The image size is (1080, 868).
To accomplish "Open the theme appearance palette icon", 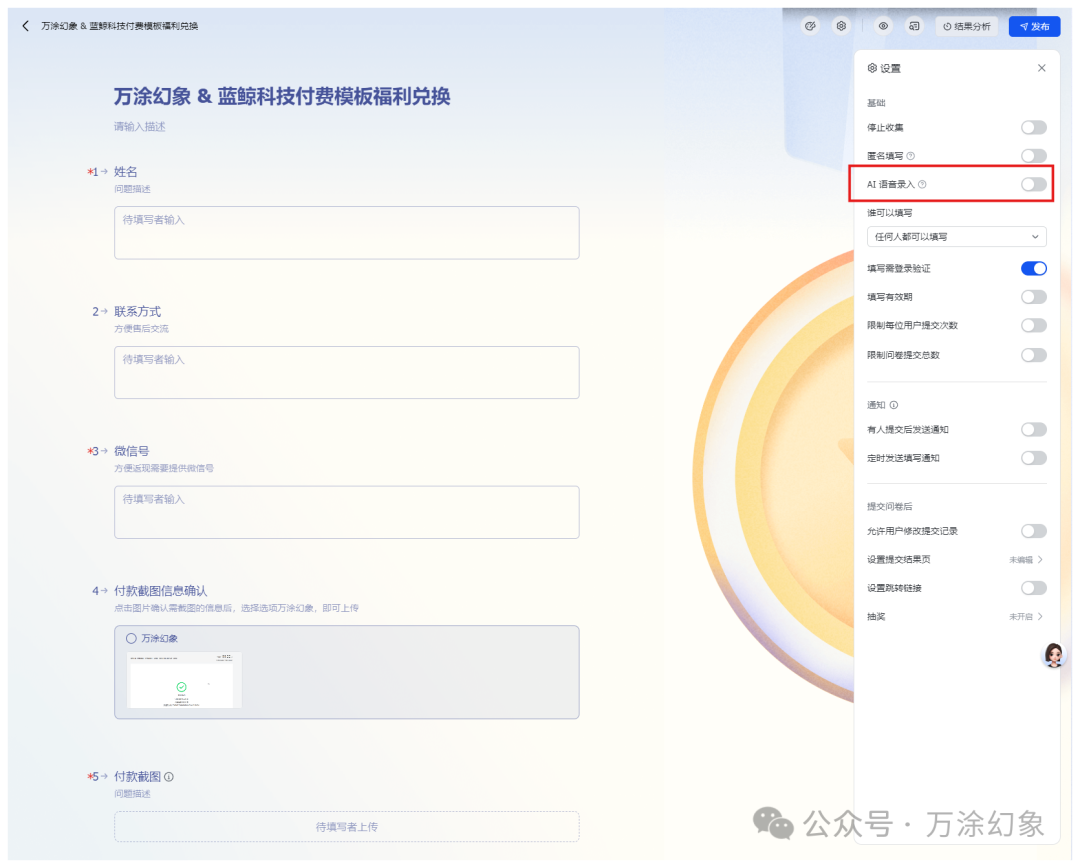I will tap(812, 26).
